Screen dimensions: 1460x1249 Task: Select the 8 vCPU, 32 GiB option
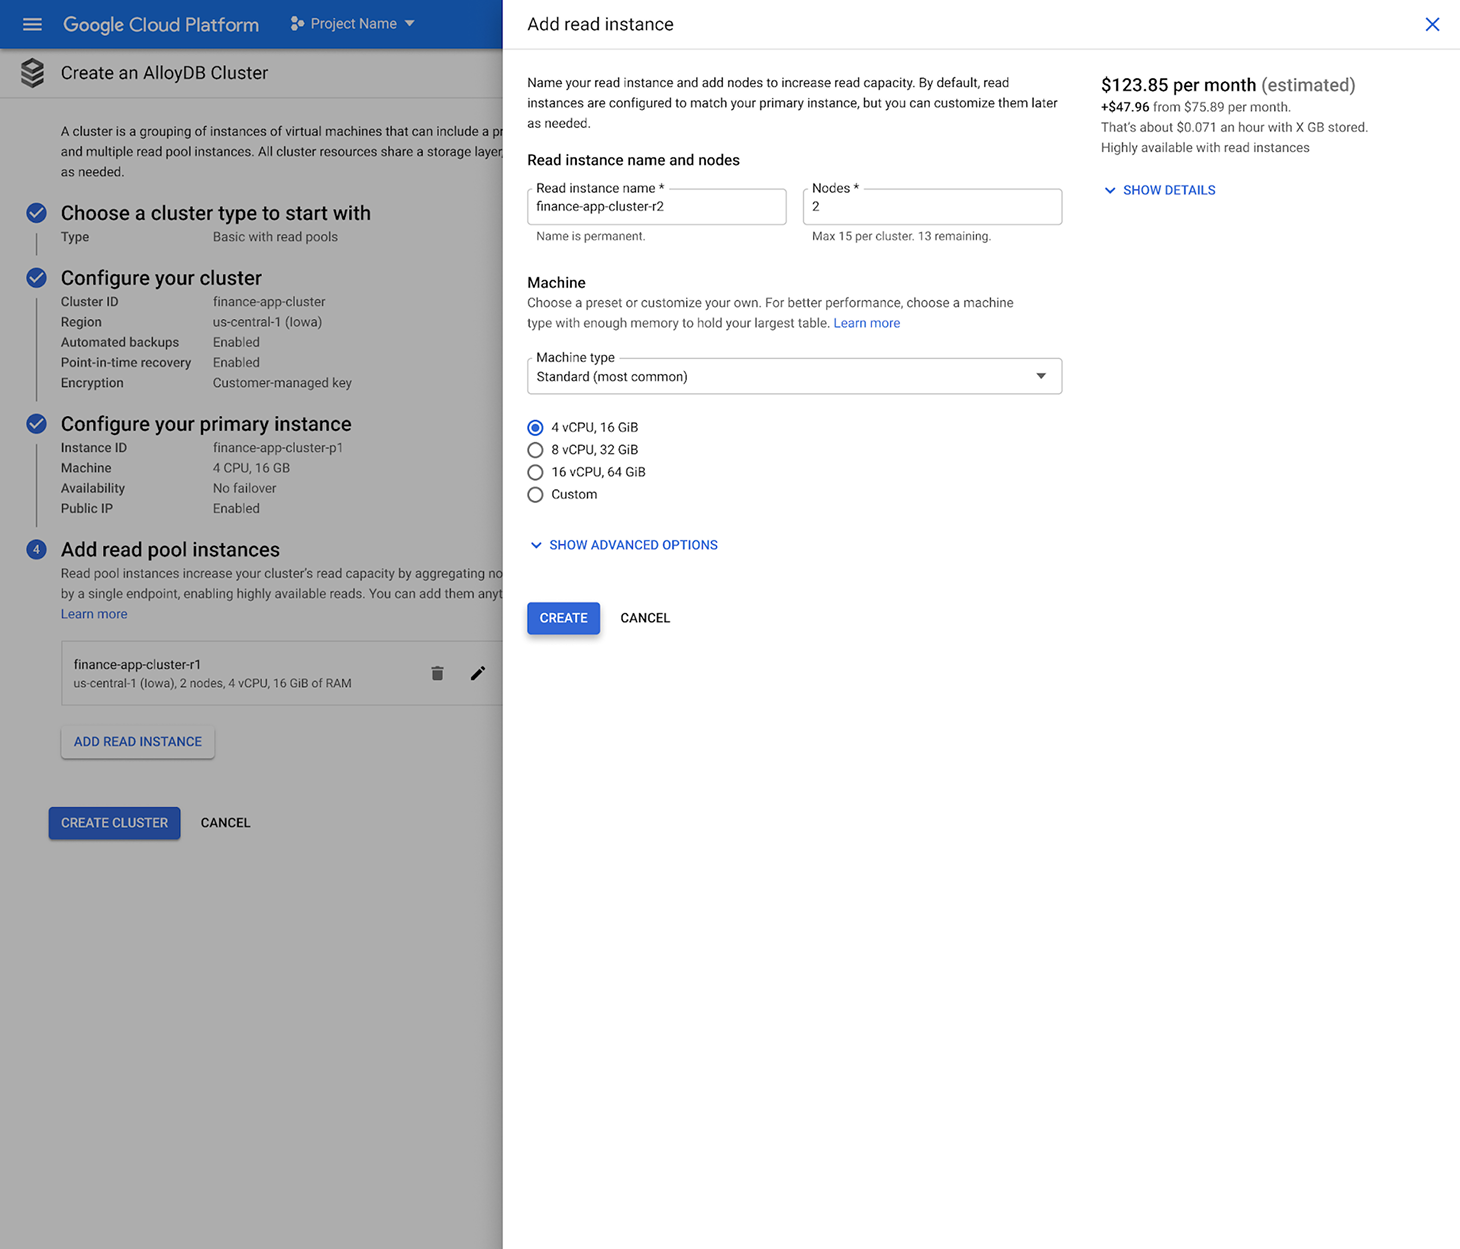tap(536, 450)
